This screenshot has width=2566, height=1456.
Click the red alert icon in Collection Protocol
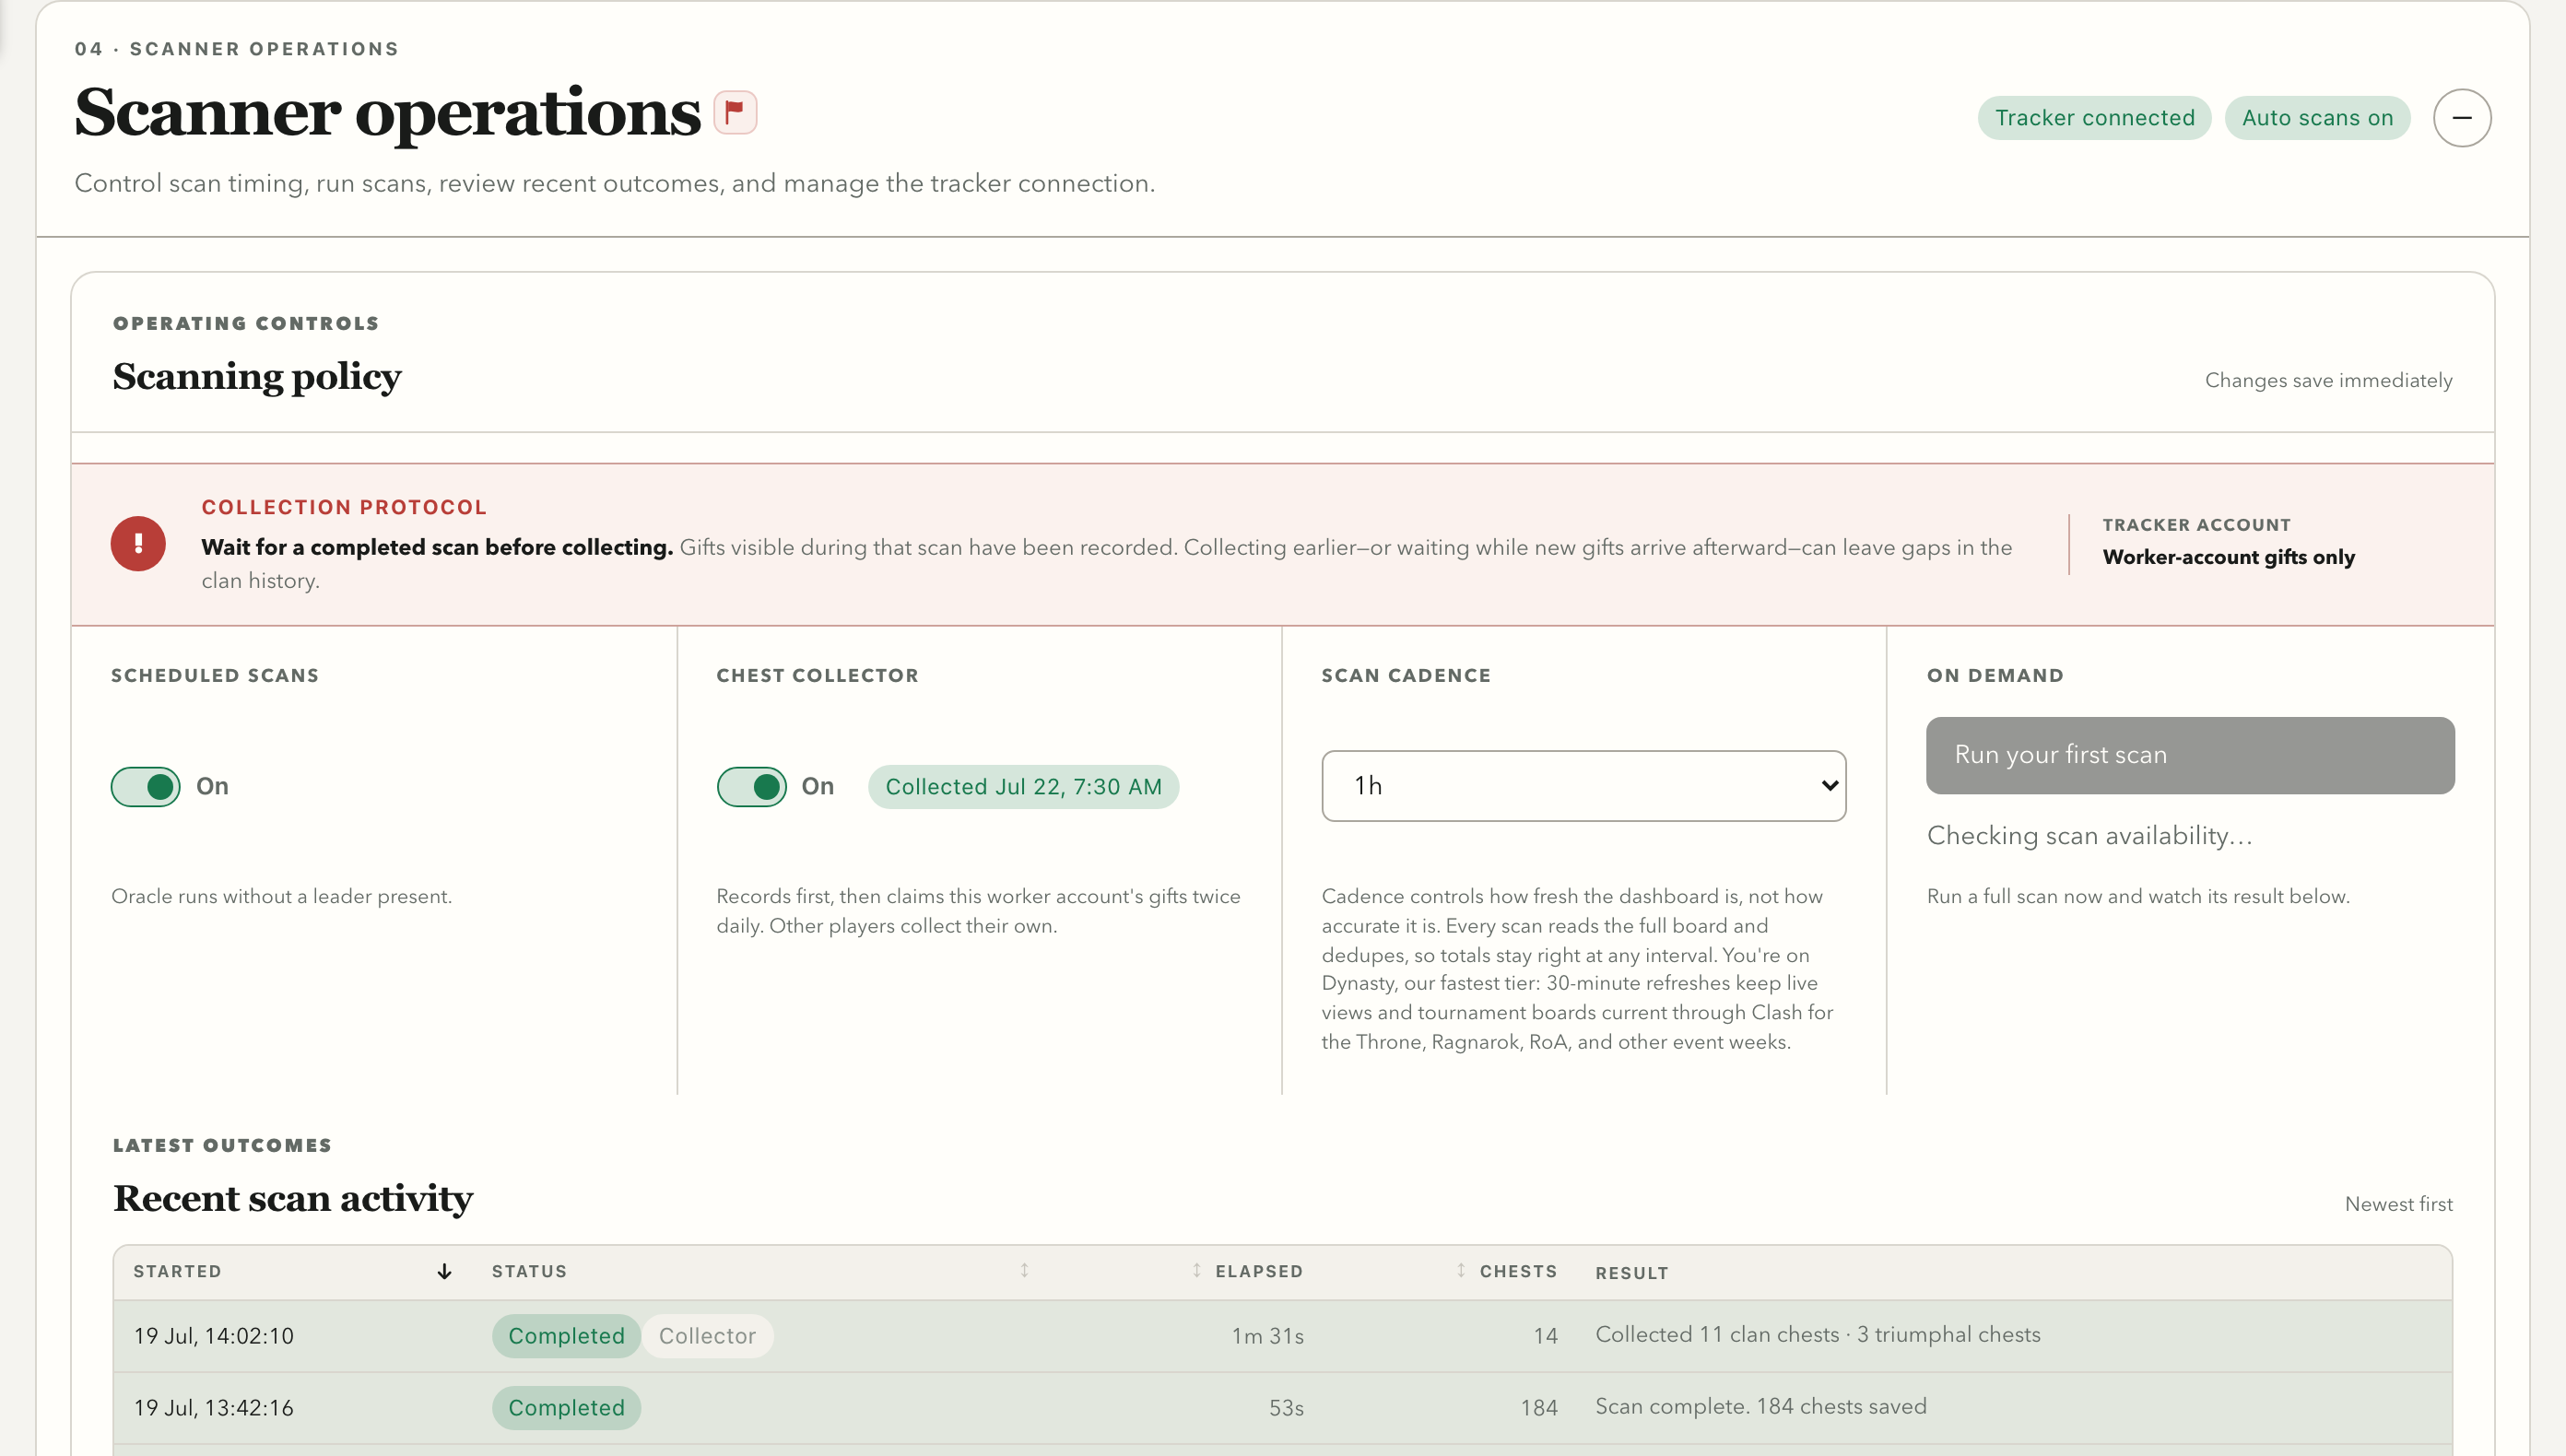(138, 544)
